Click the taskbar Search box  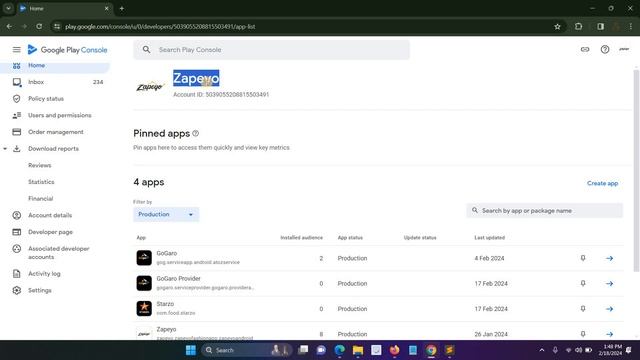(x=247, y=350)
